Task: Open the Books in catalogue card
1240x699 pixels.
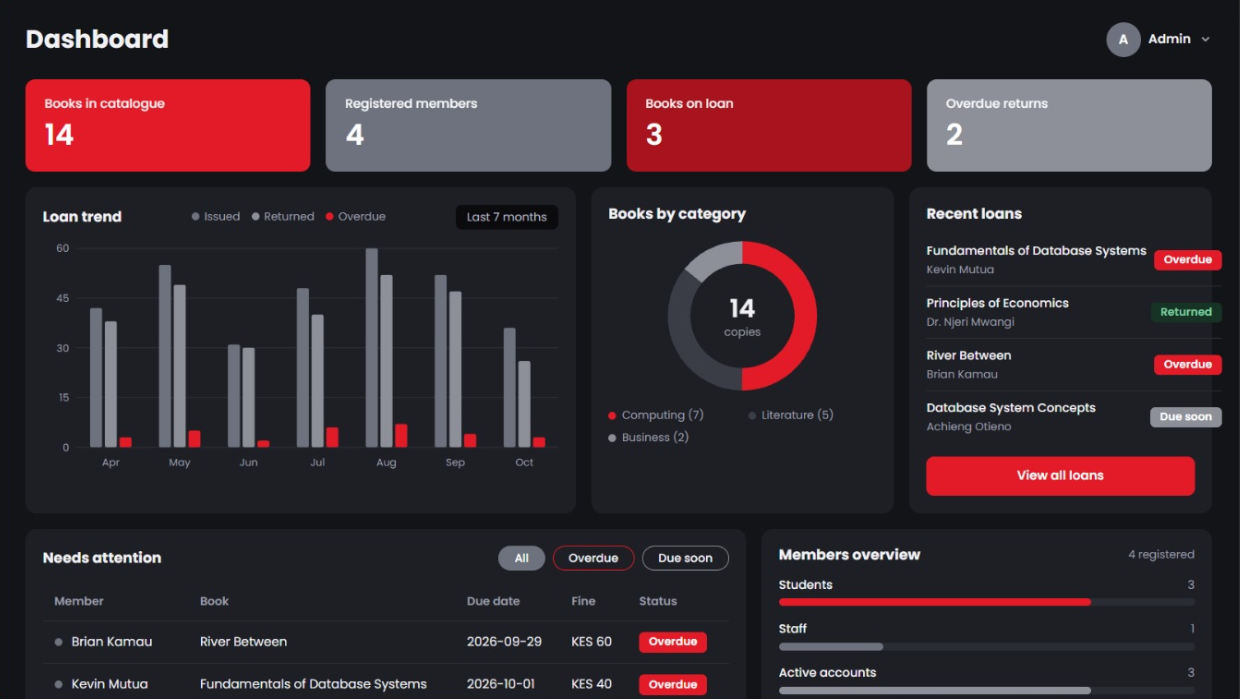Action: tap(168, 125)
